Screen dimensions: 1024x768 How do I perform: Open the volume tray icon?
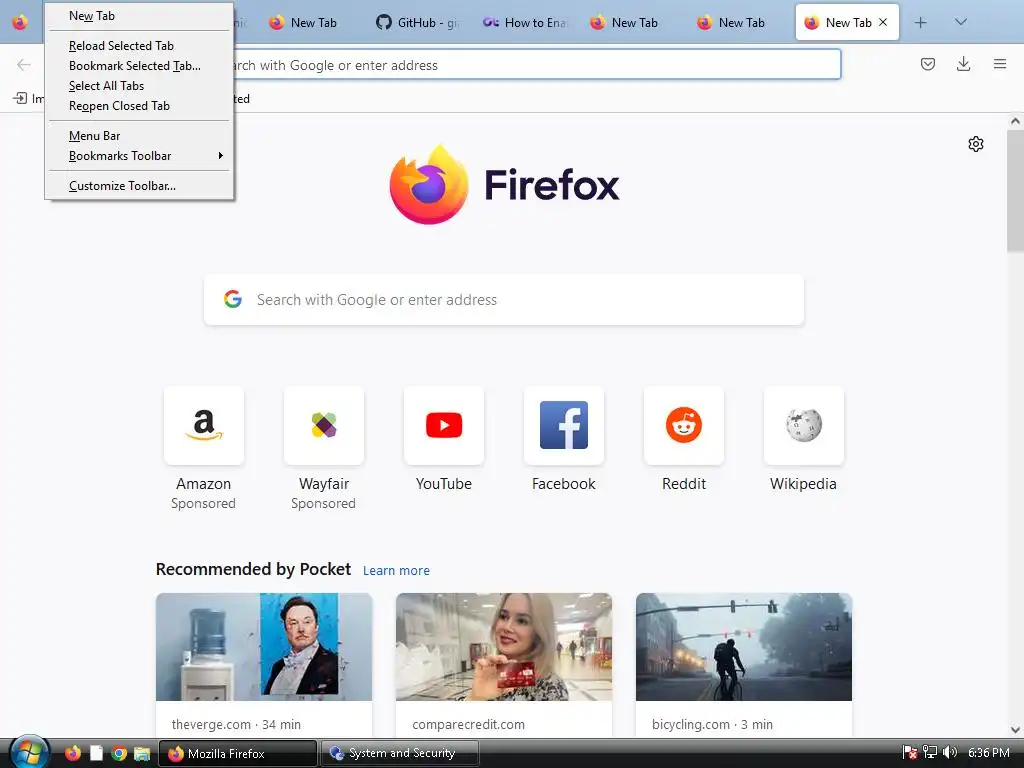point(950,753)
